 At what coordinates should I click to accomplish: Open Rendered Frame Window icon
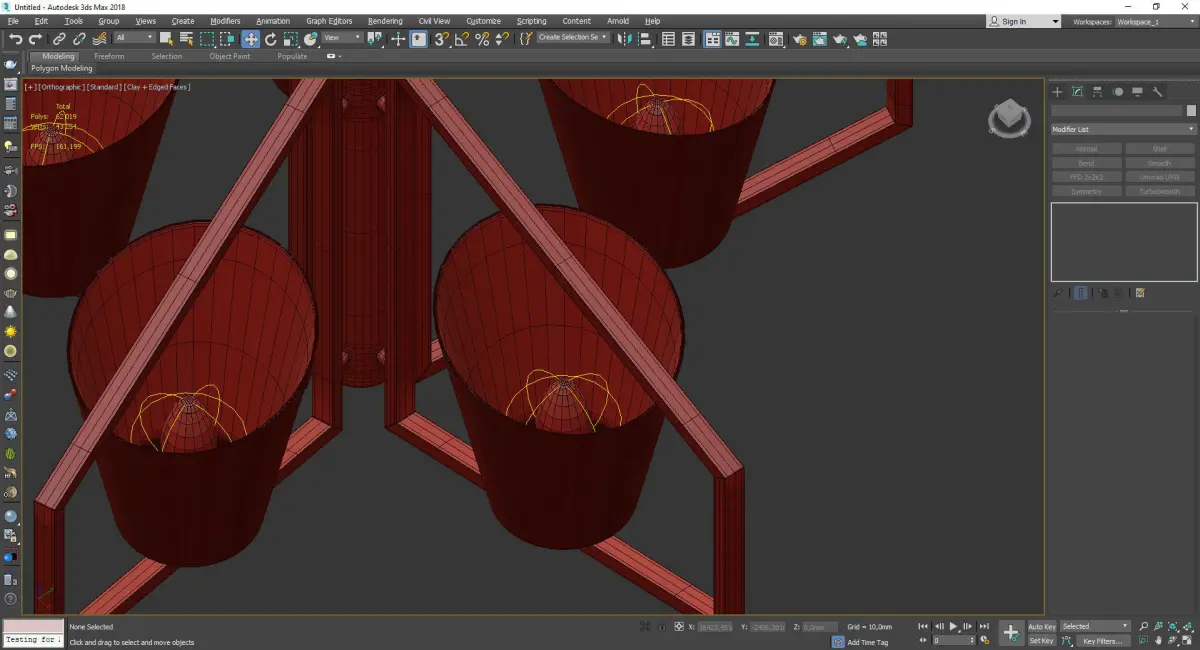click(819, 39)
